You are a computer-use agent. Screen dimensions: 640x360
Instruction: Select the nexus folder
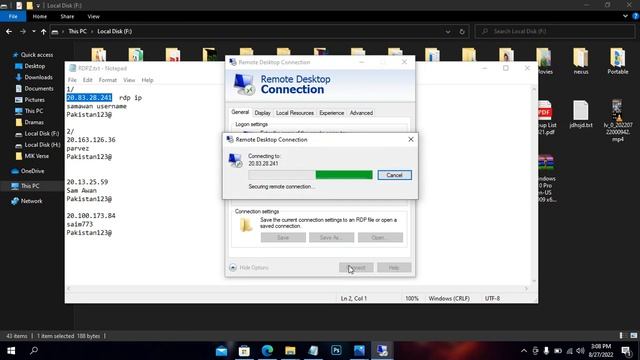click(581, 61)
